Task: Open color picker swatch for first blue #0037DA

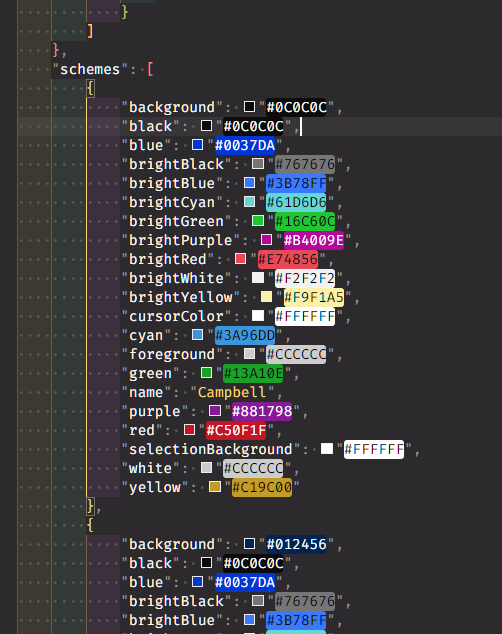Action: click(x=198, y=145)
